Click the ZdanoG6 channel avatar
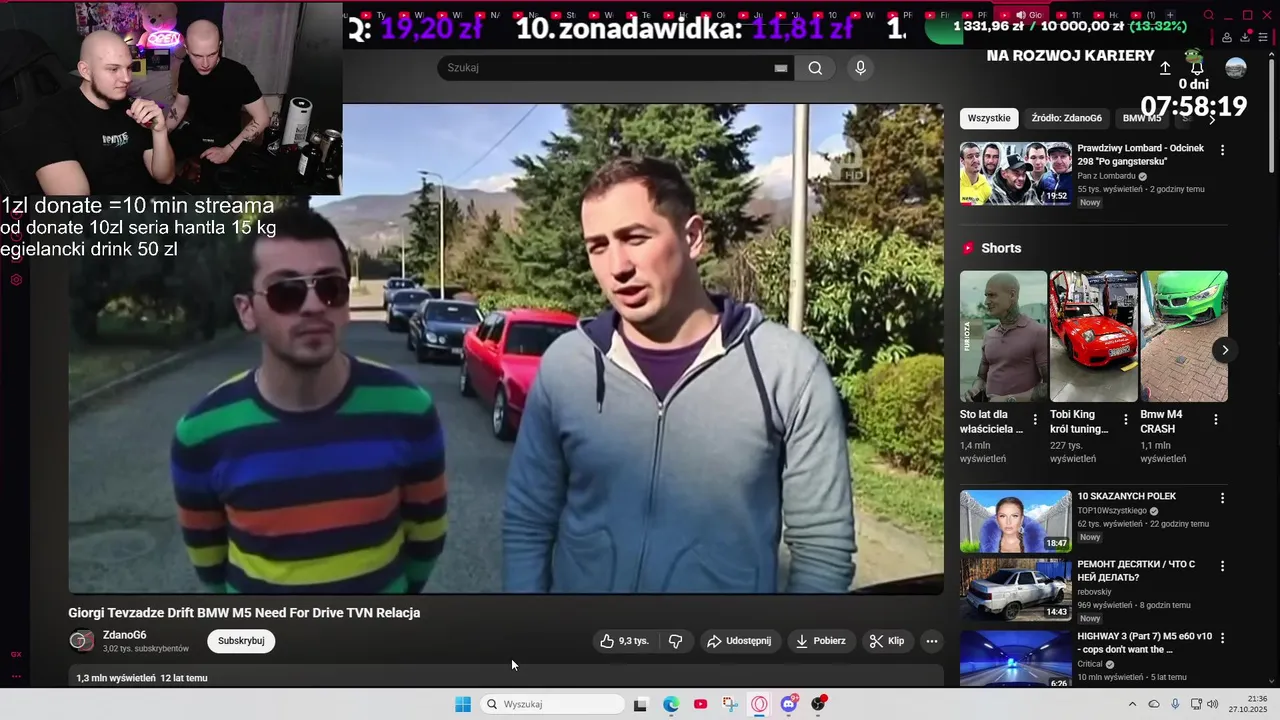The height and width of the screenshot is (720, 1280). pos(82,641)
